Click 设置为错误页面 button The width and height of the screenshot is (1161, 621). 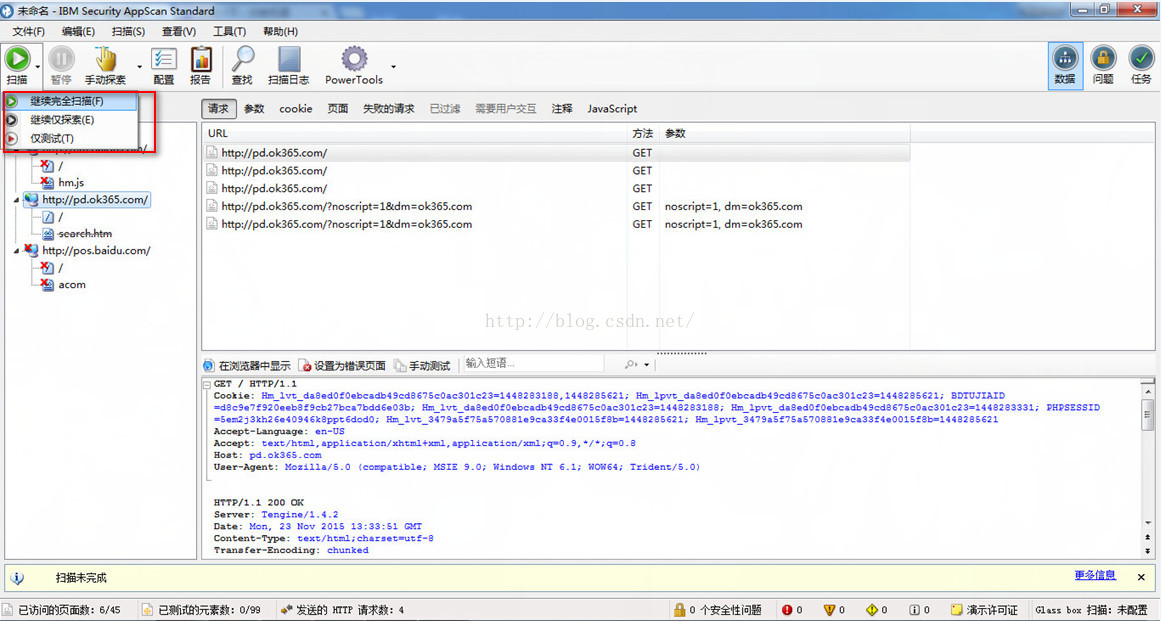click(x=342, y=365)
